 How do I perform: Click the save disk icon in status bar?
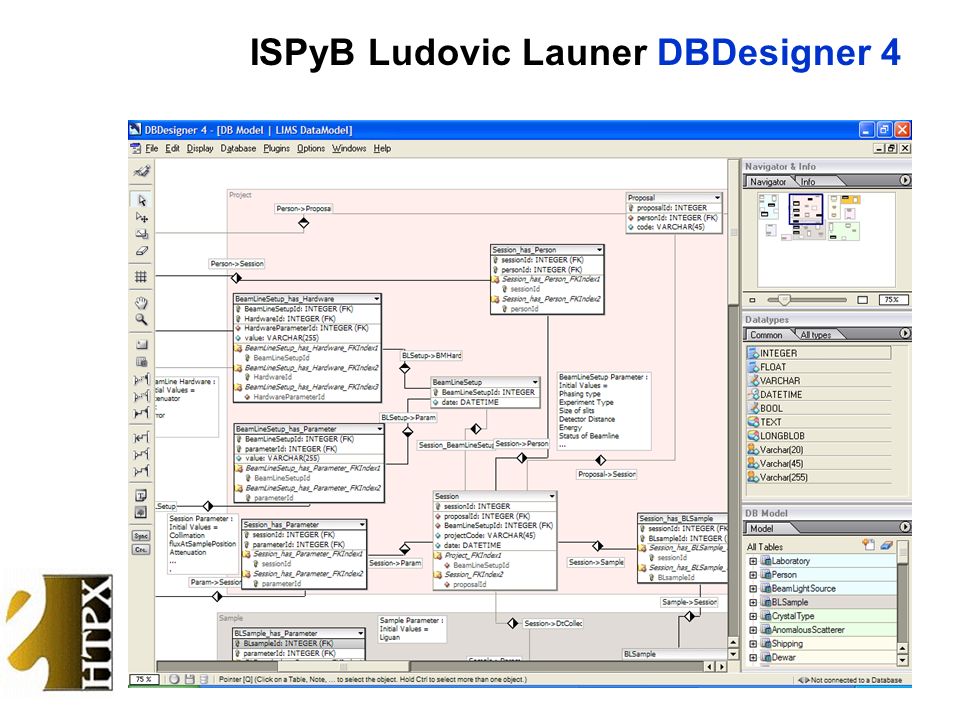click(x=189, y=679)
